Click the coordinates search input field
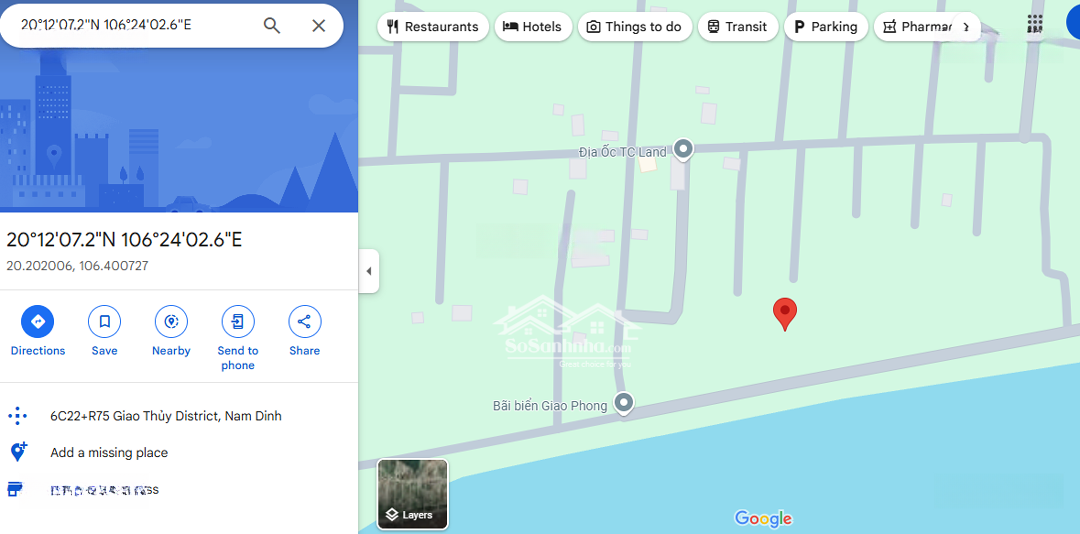Viewport: 1080px width, 534px height. [x=131, y=25]
